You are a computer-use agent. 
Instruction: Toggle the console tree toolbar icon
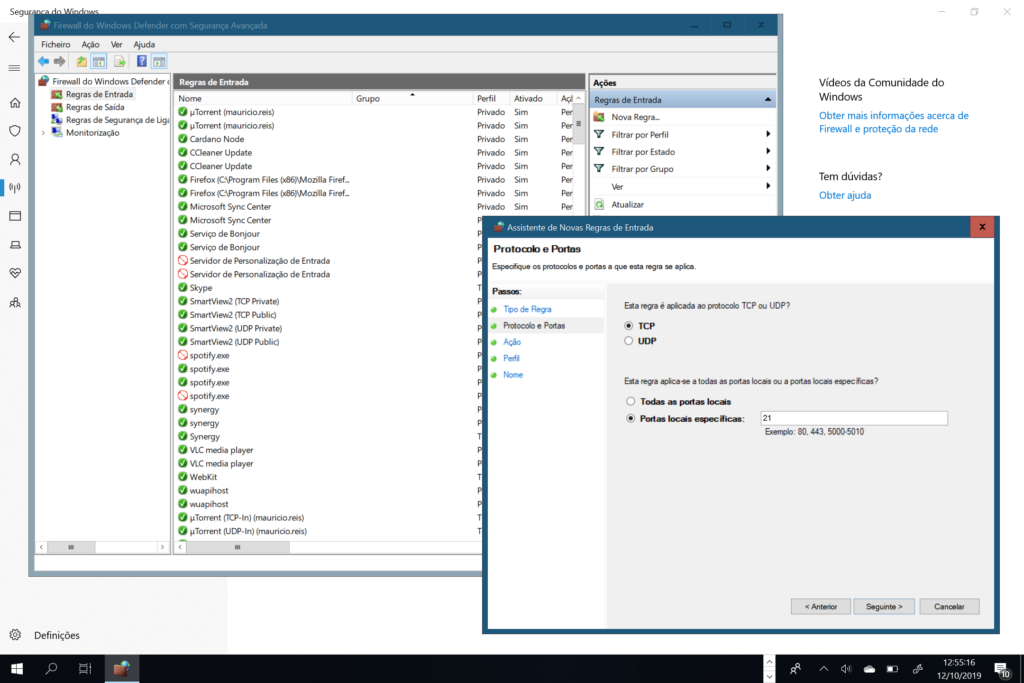pyautogui.click(x=99, y=61)
